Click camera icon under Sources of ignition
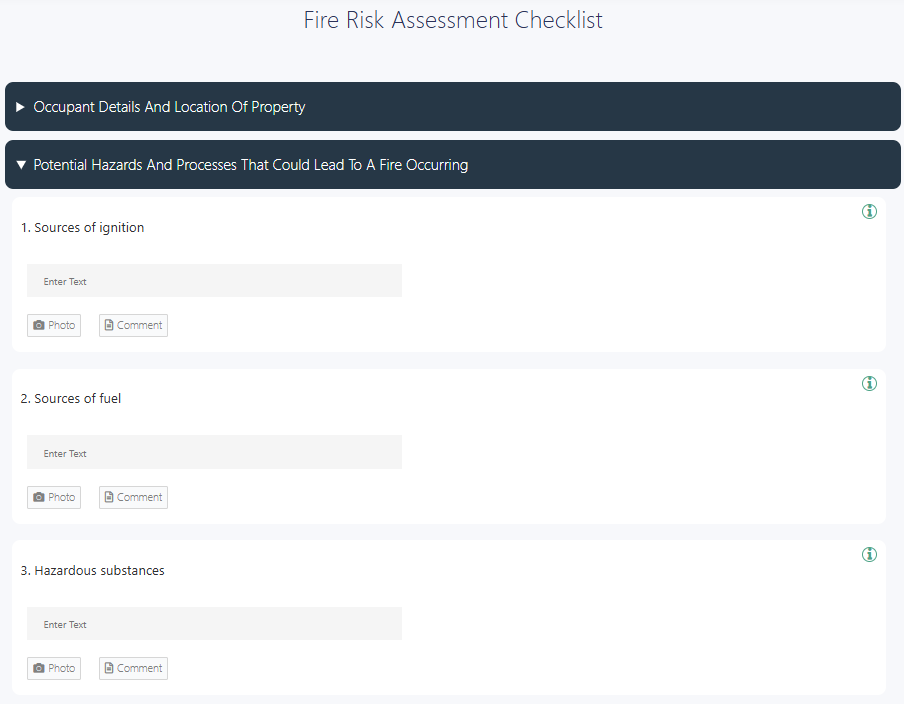This screenshot has width=904, height=704. click(39, 325)
